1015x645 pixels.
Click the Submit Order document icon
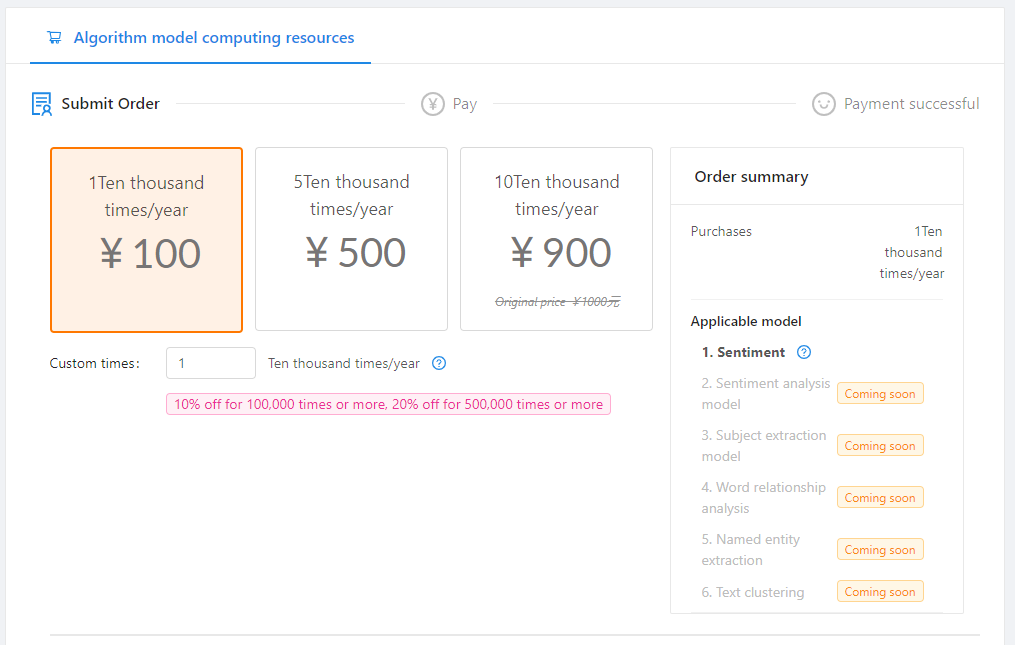[41, 104]
